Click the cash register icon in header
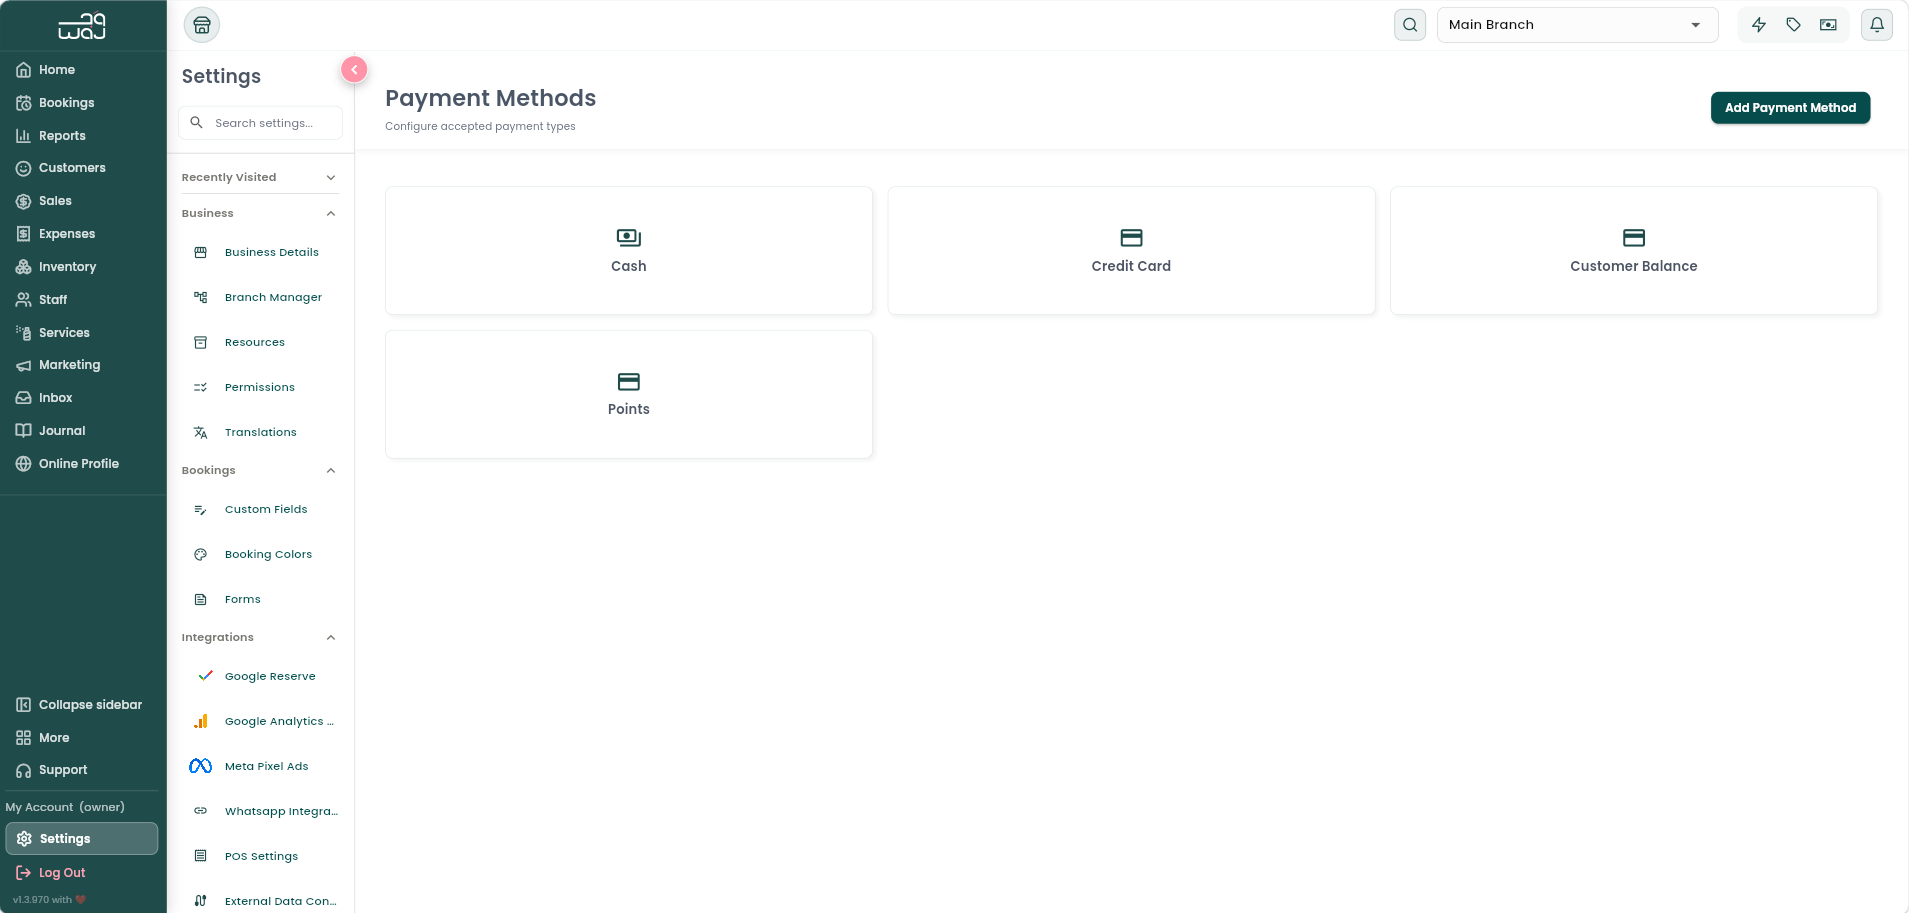1910x913 pixels. pos(1828,25)
